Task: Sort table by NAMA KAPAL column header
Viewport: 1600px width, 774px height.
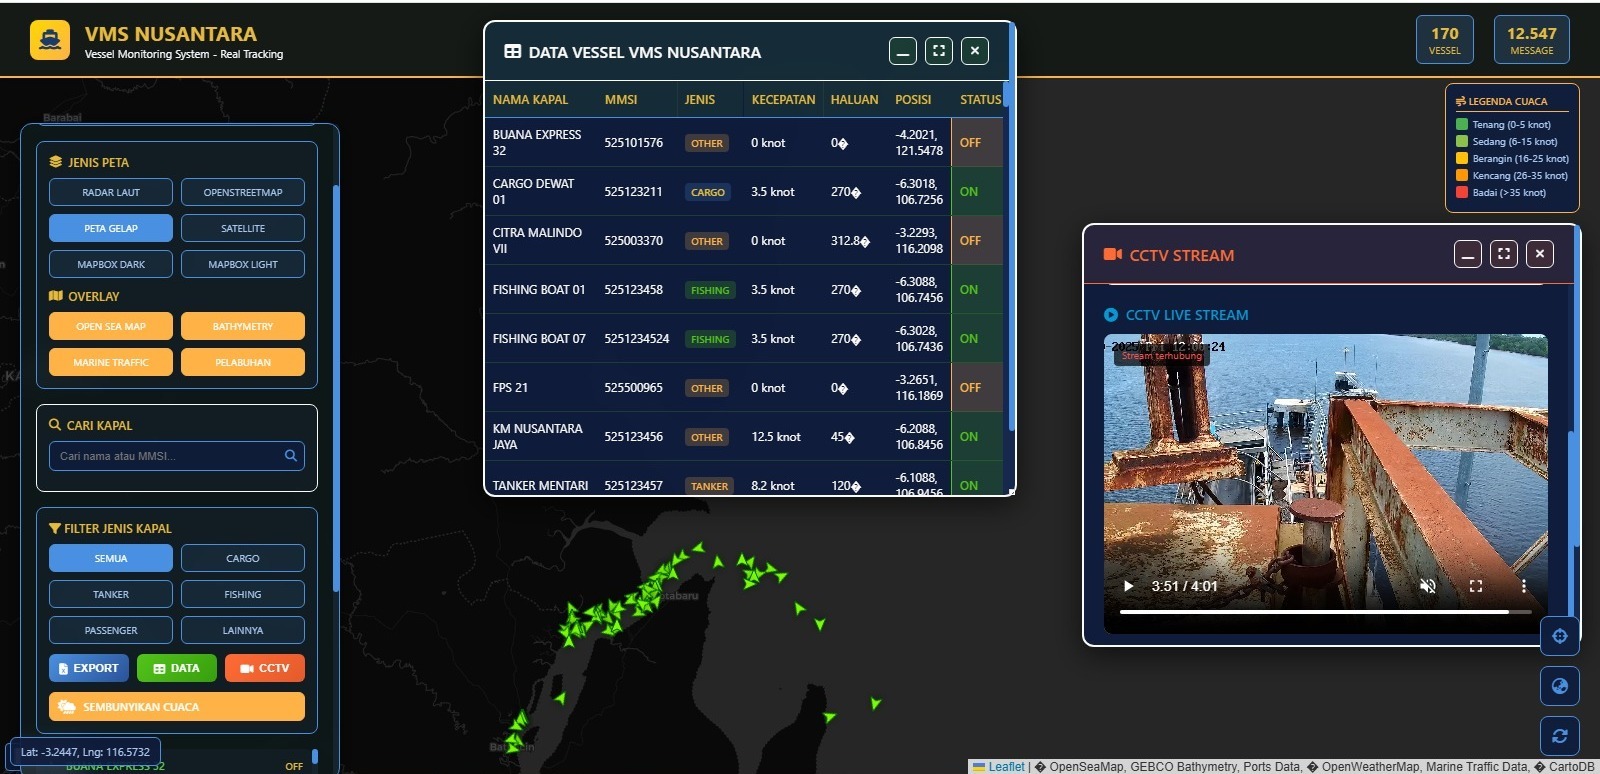Action: pyautogui.click(x=530, y=100)
